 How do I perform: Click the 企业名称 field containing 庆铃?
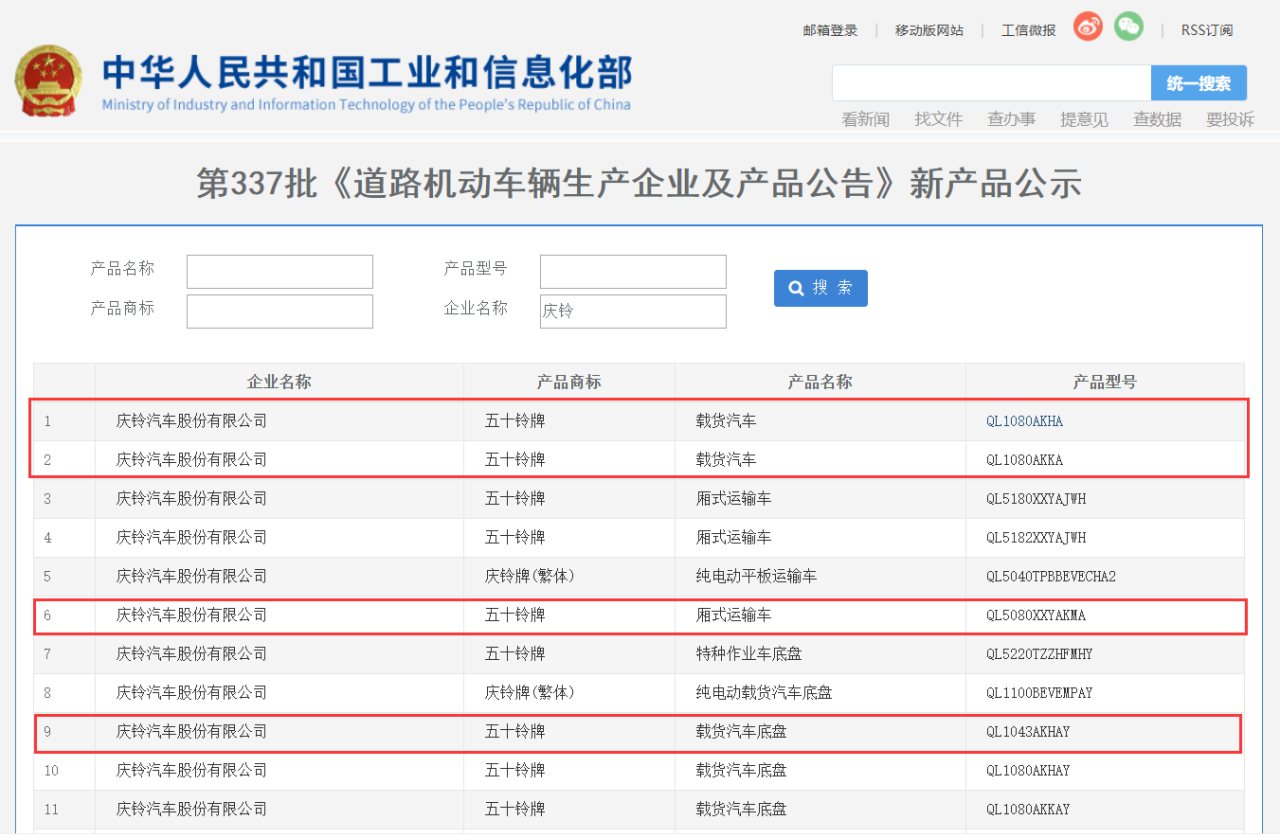click(632, 311)
